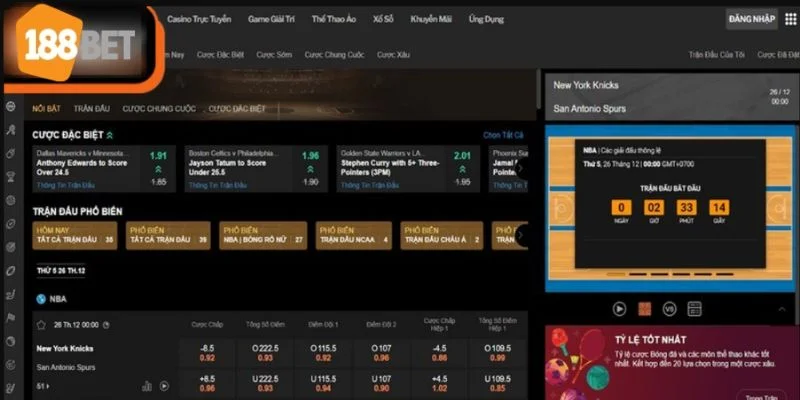Viewport: 800px width, 400px height.
Task: Switch to live play view under the court widget
Action: (x=619, y=309)
